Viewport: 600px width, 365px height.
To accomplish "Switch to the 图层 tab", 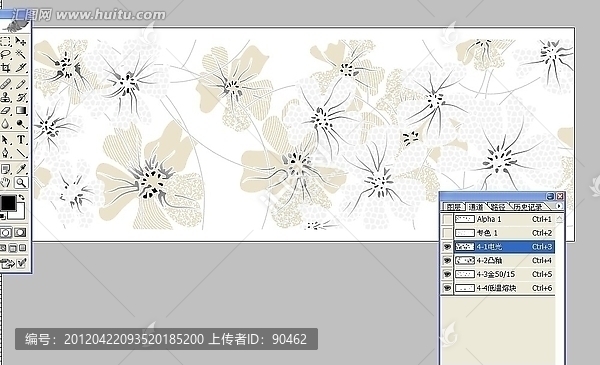I will tap(454, 207).
